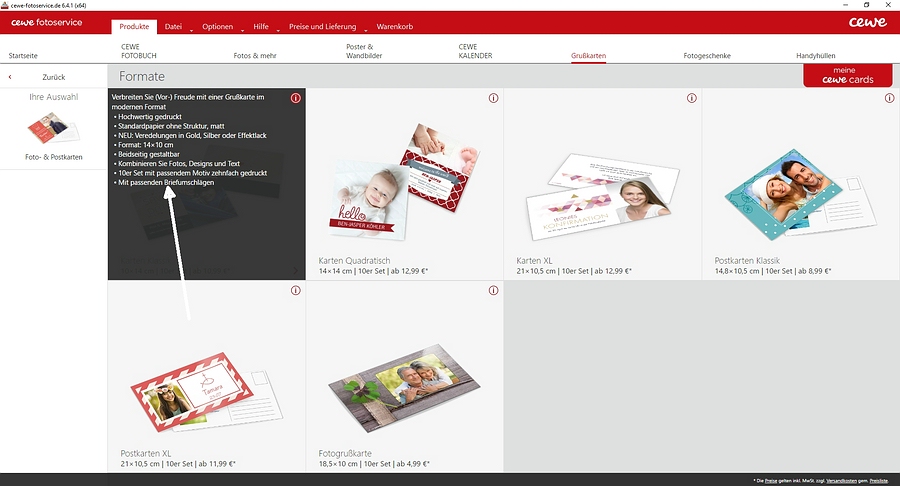Image resolution: width=900 pixels, height=486 pixels.
Task: Switch to Poster & Wandbilder category
Action: 364,51
